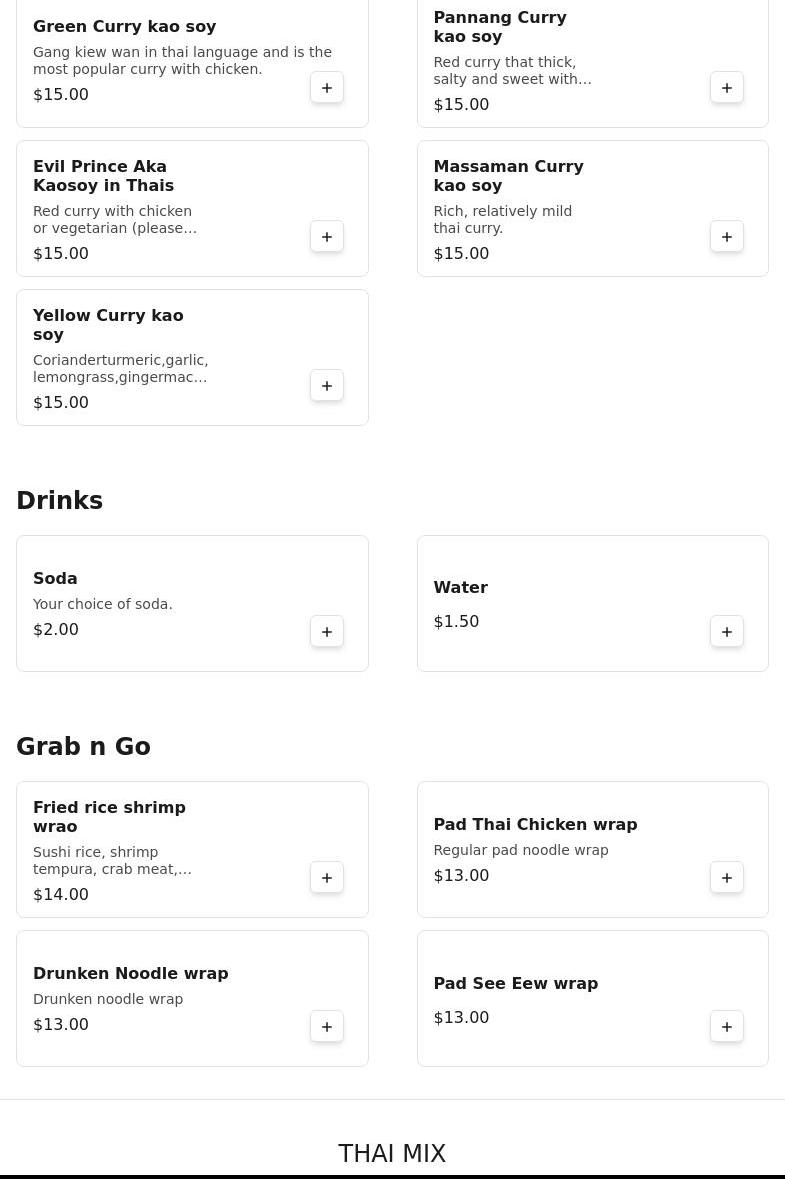
Task: Open the Pad See Eew wrap title
Action: [x=516, y=984]
